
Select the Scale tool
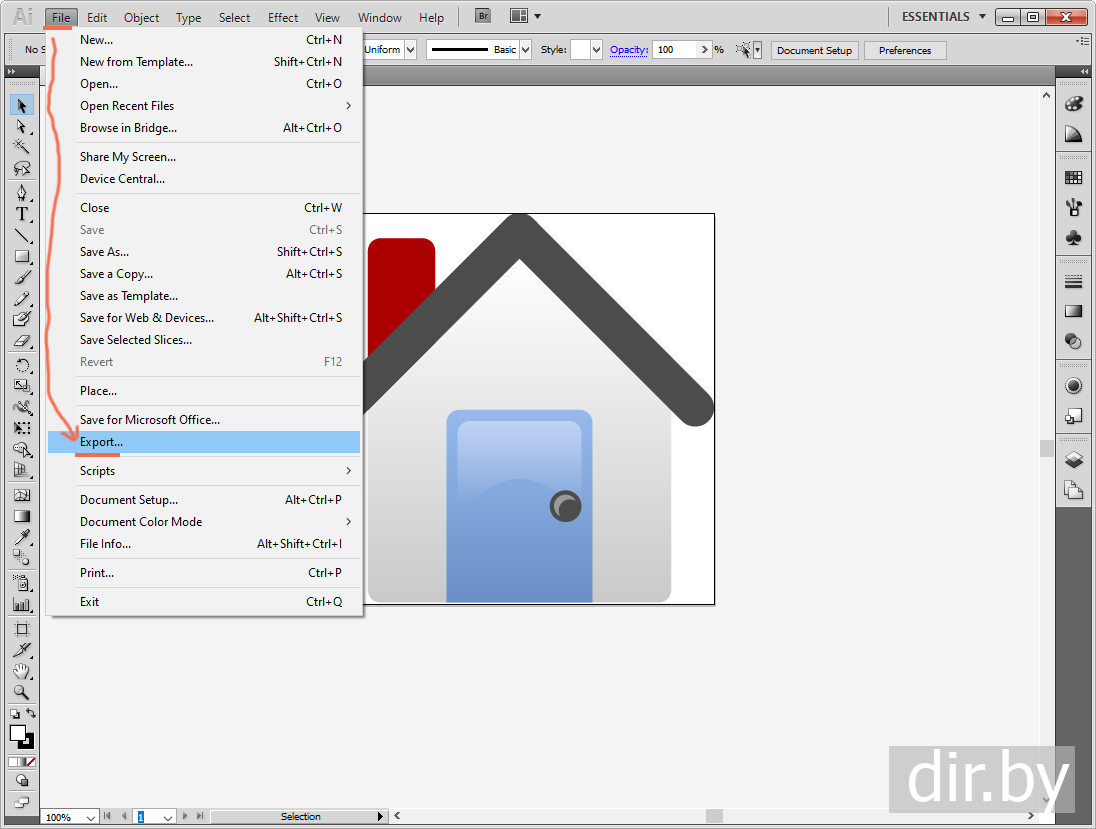22,386
